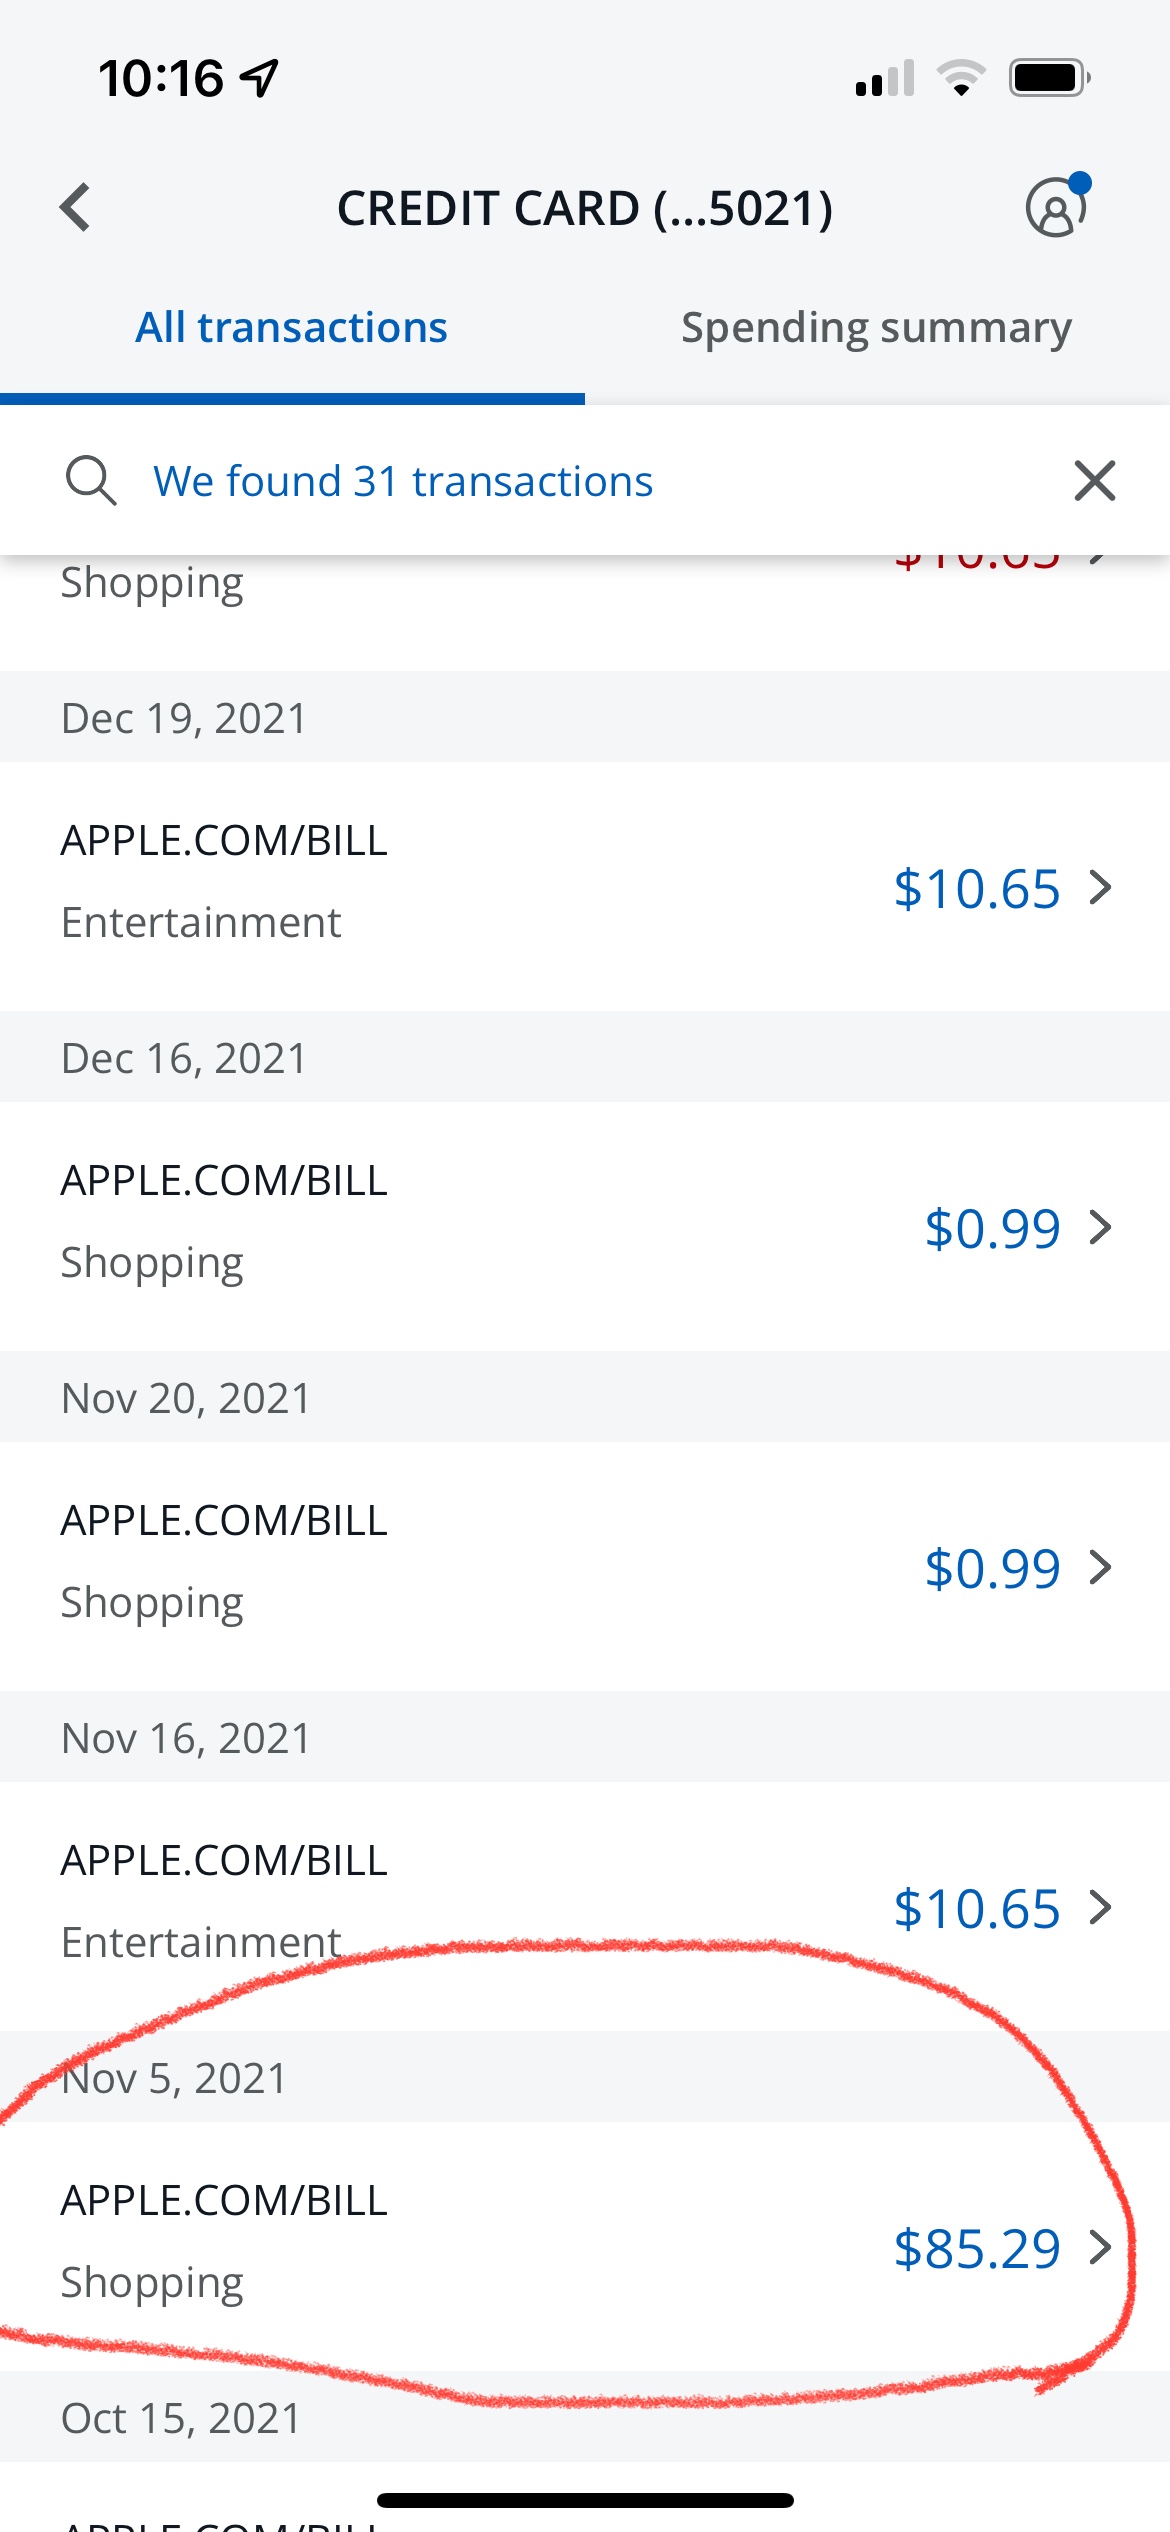Tap the location arrow beside the time
The image size is (1170, 2532).
tap(259, 78)
